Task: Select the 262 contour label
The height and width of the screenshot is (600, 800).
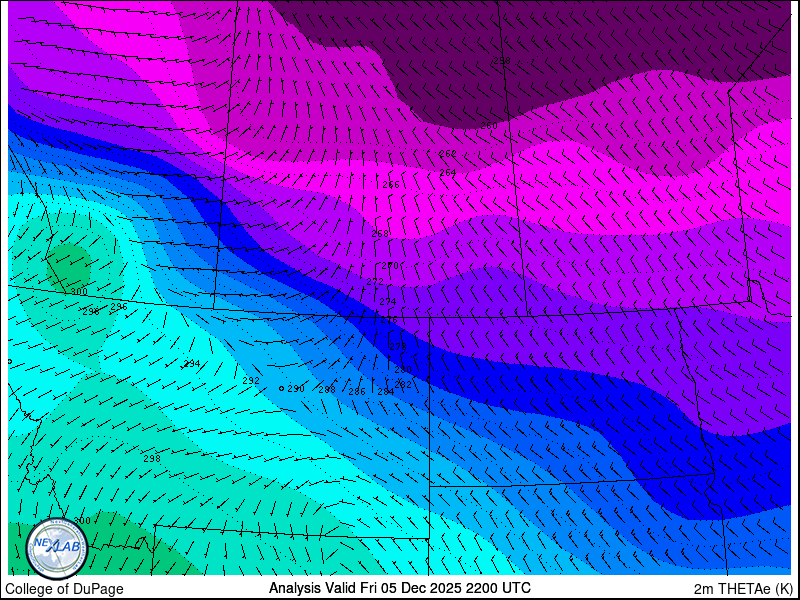Action: point(447,153)
